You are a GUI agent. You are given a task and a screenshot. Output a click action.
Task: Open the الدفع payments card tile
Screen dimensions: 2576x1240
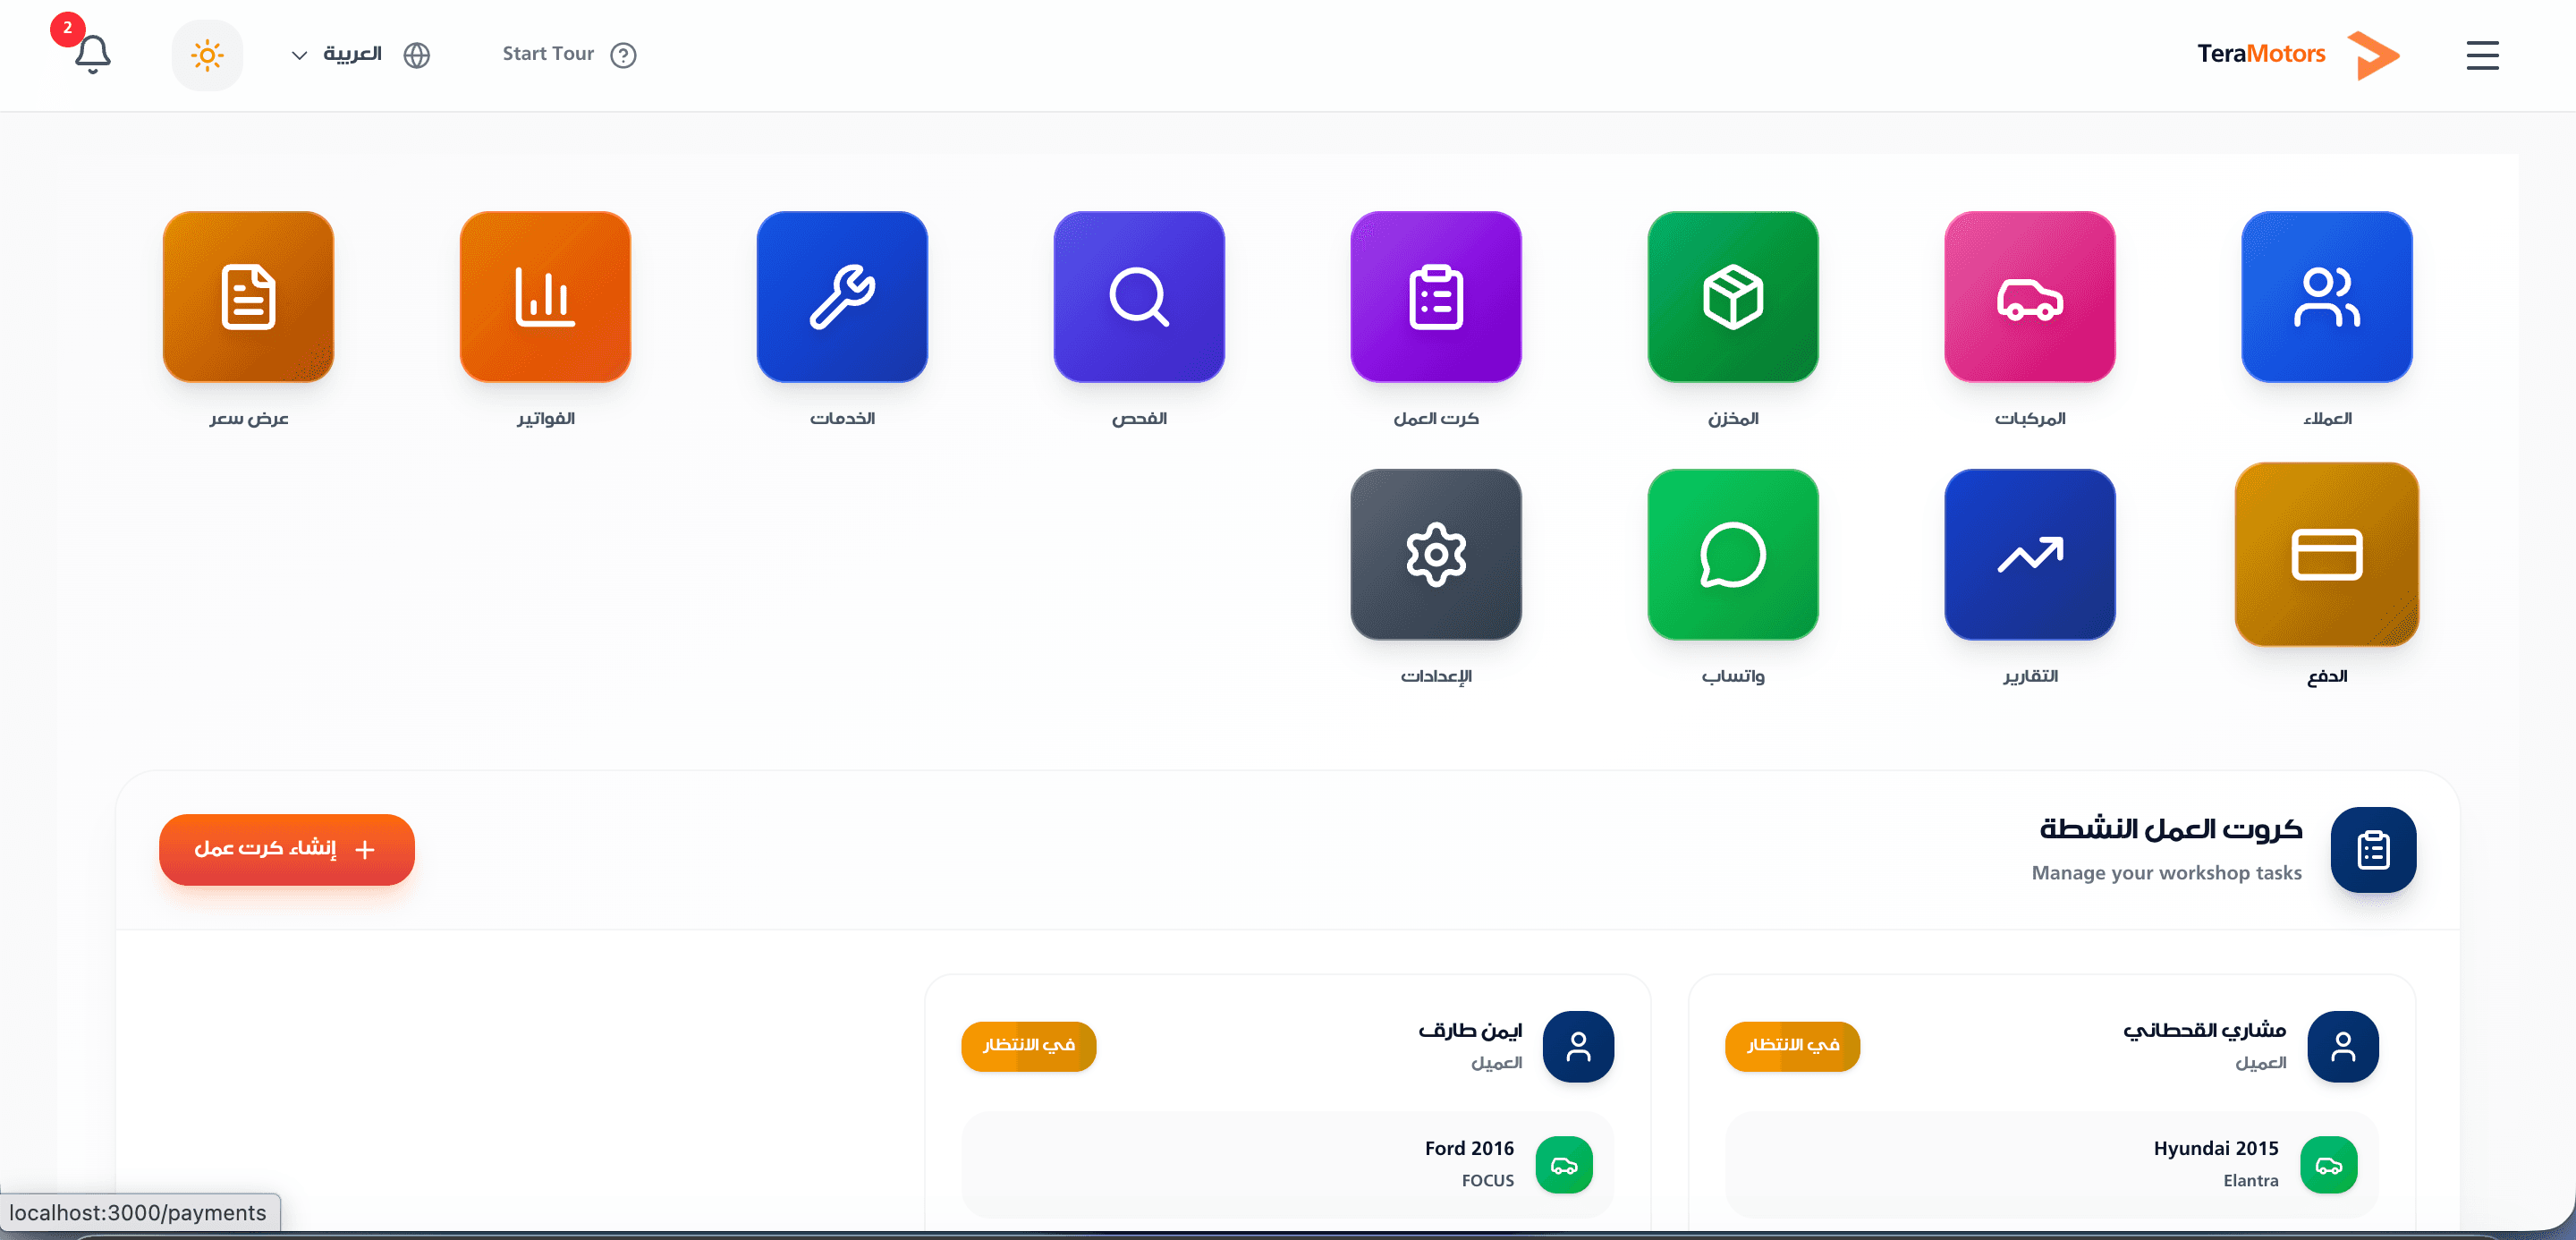click(x=2327, y=554)
